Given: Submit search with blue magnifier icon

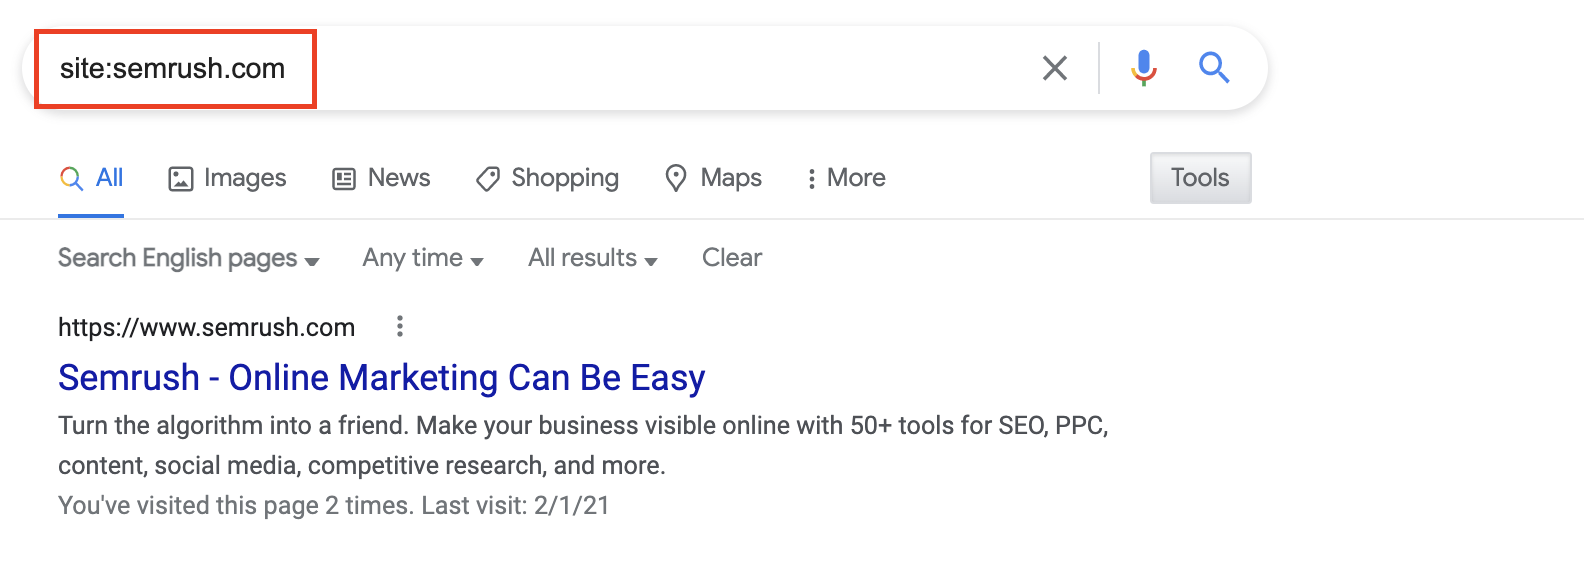Looking at the screenshot, I should (1214, 68).
